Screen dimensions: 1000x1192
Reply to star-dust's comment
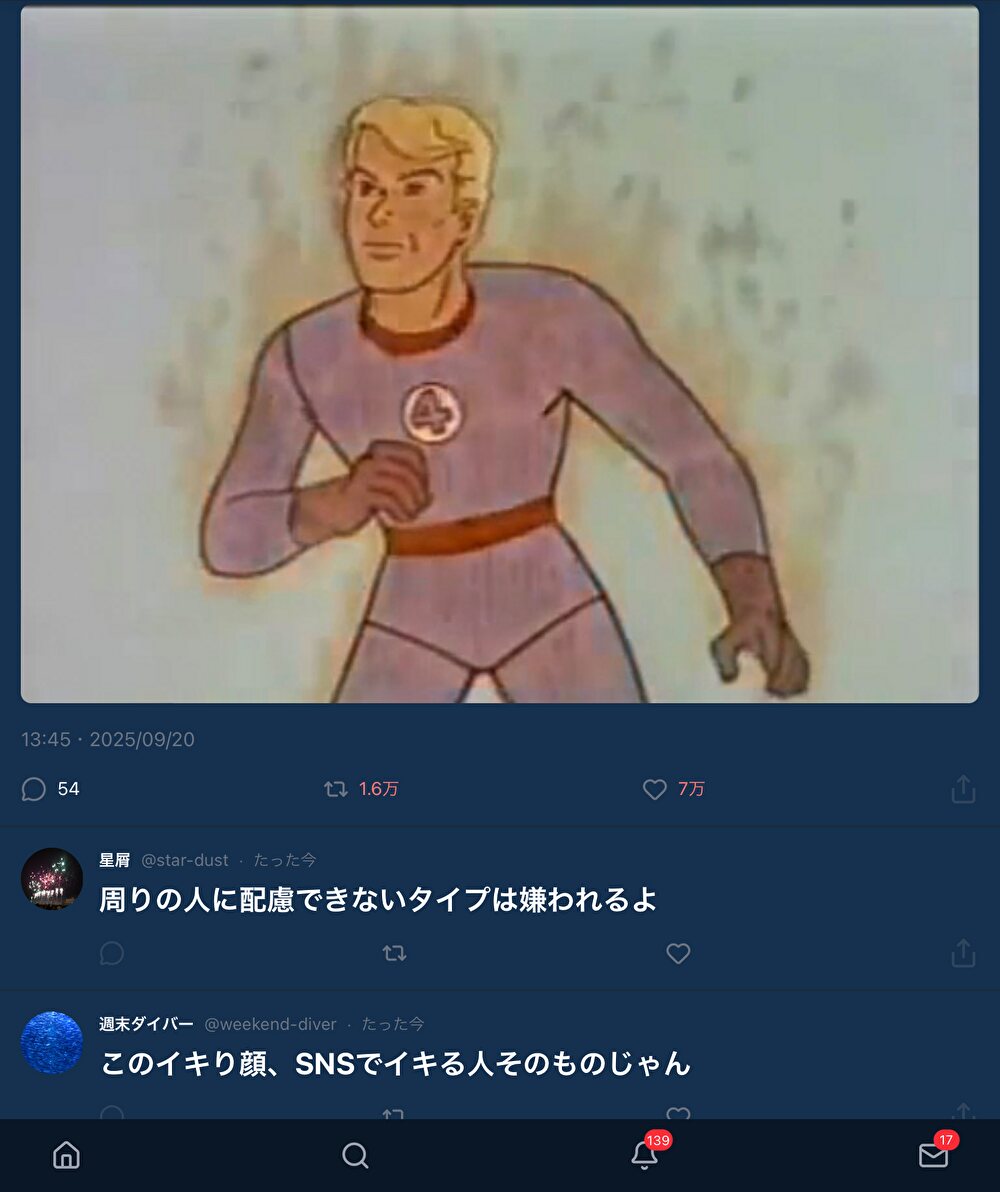point(112,953)
